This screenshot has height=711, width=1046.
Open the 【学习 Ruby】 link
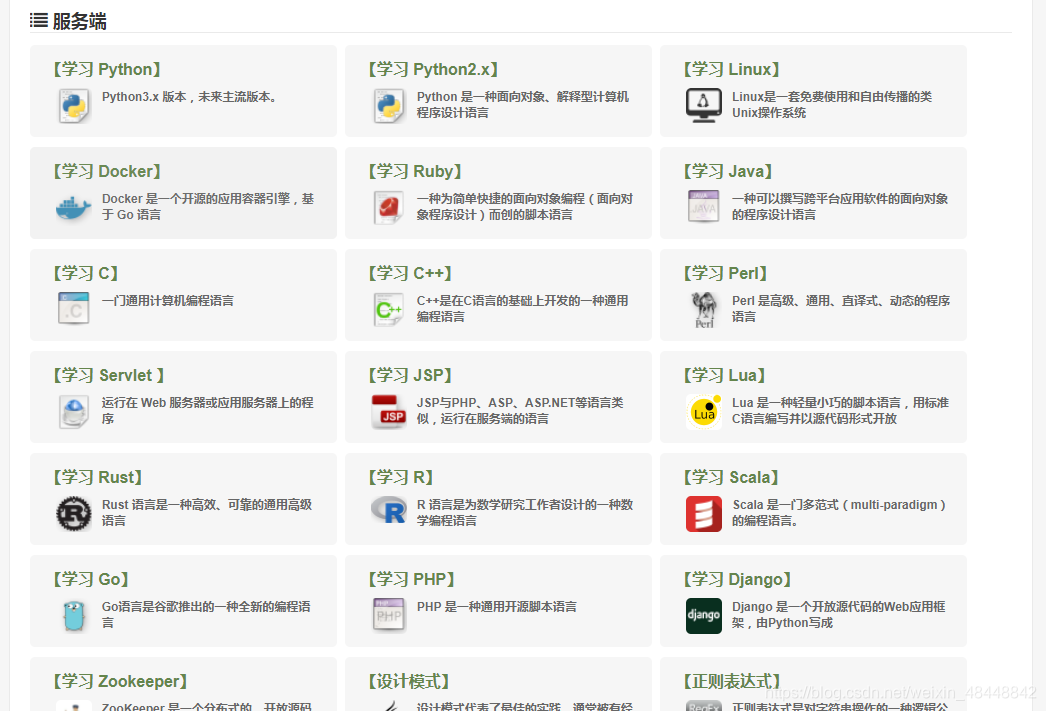point(415,171)
